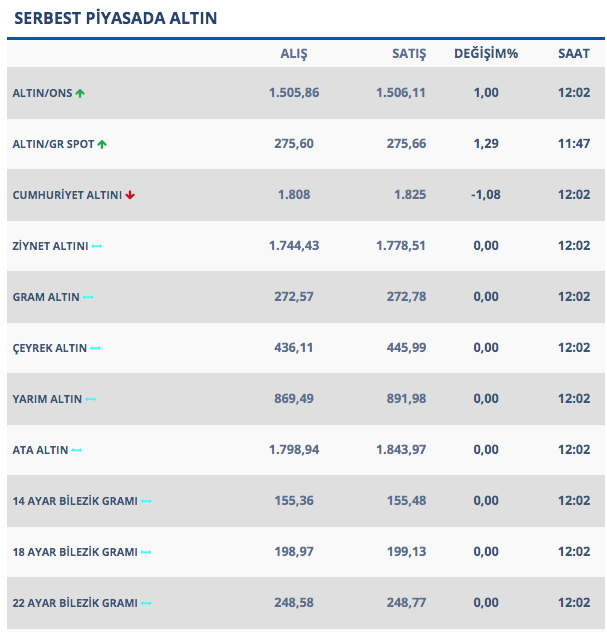Click the sideways arrow icon beside YARIM ALTIN
607x632 pixels.
click(x=91, y=399)
